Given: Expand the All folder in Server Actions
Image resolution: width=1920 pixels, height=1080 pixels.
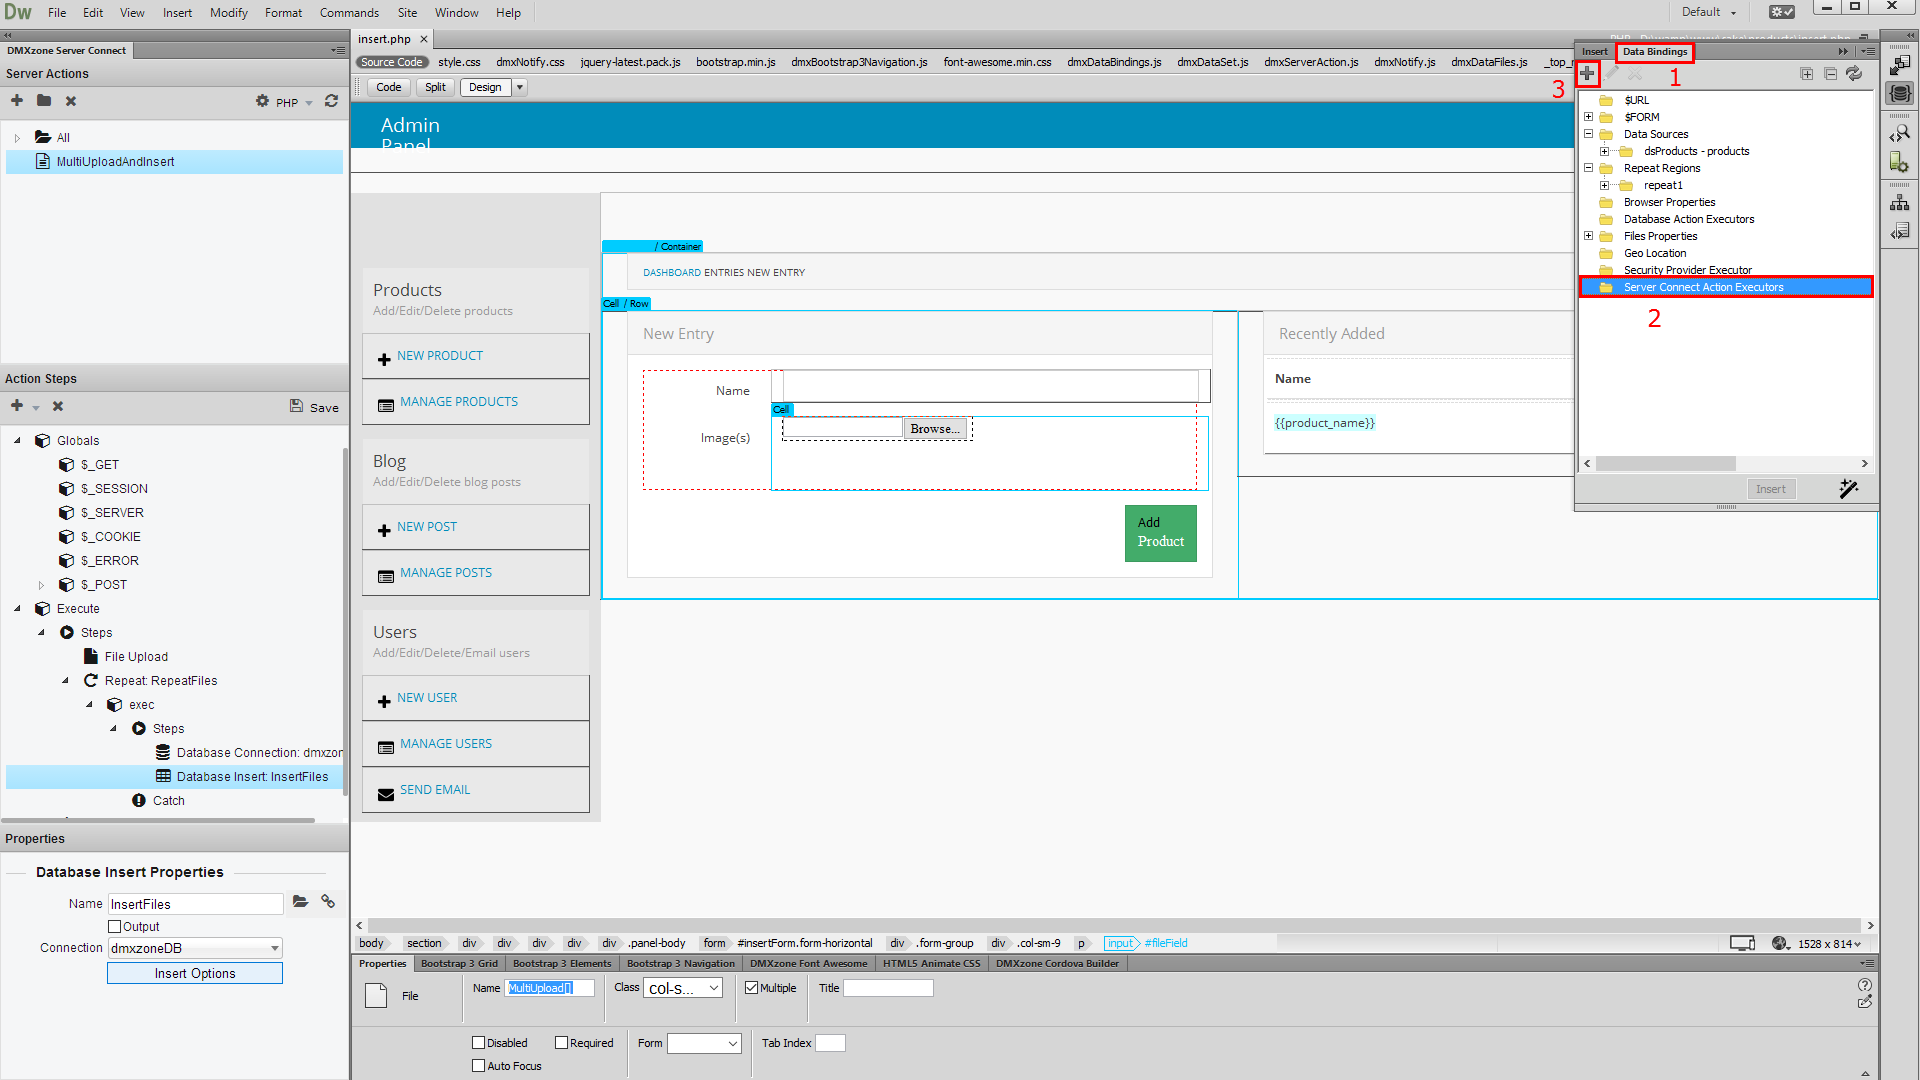Looking at the screenshot, I should coord(17,138).
